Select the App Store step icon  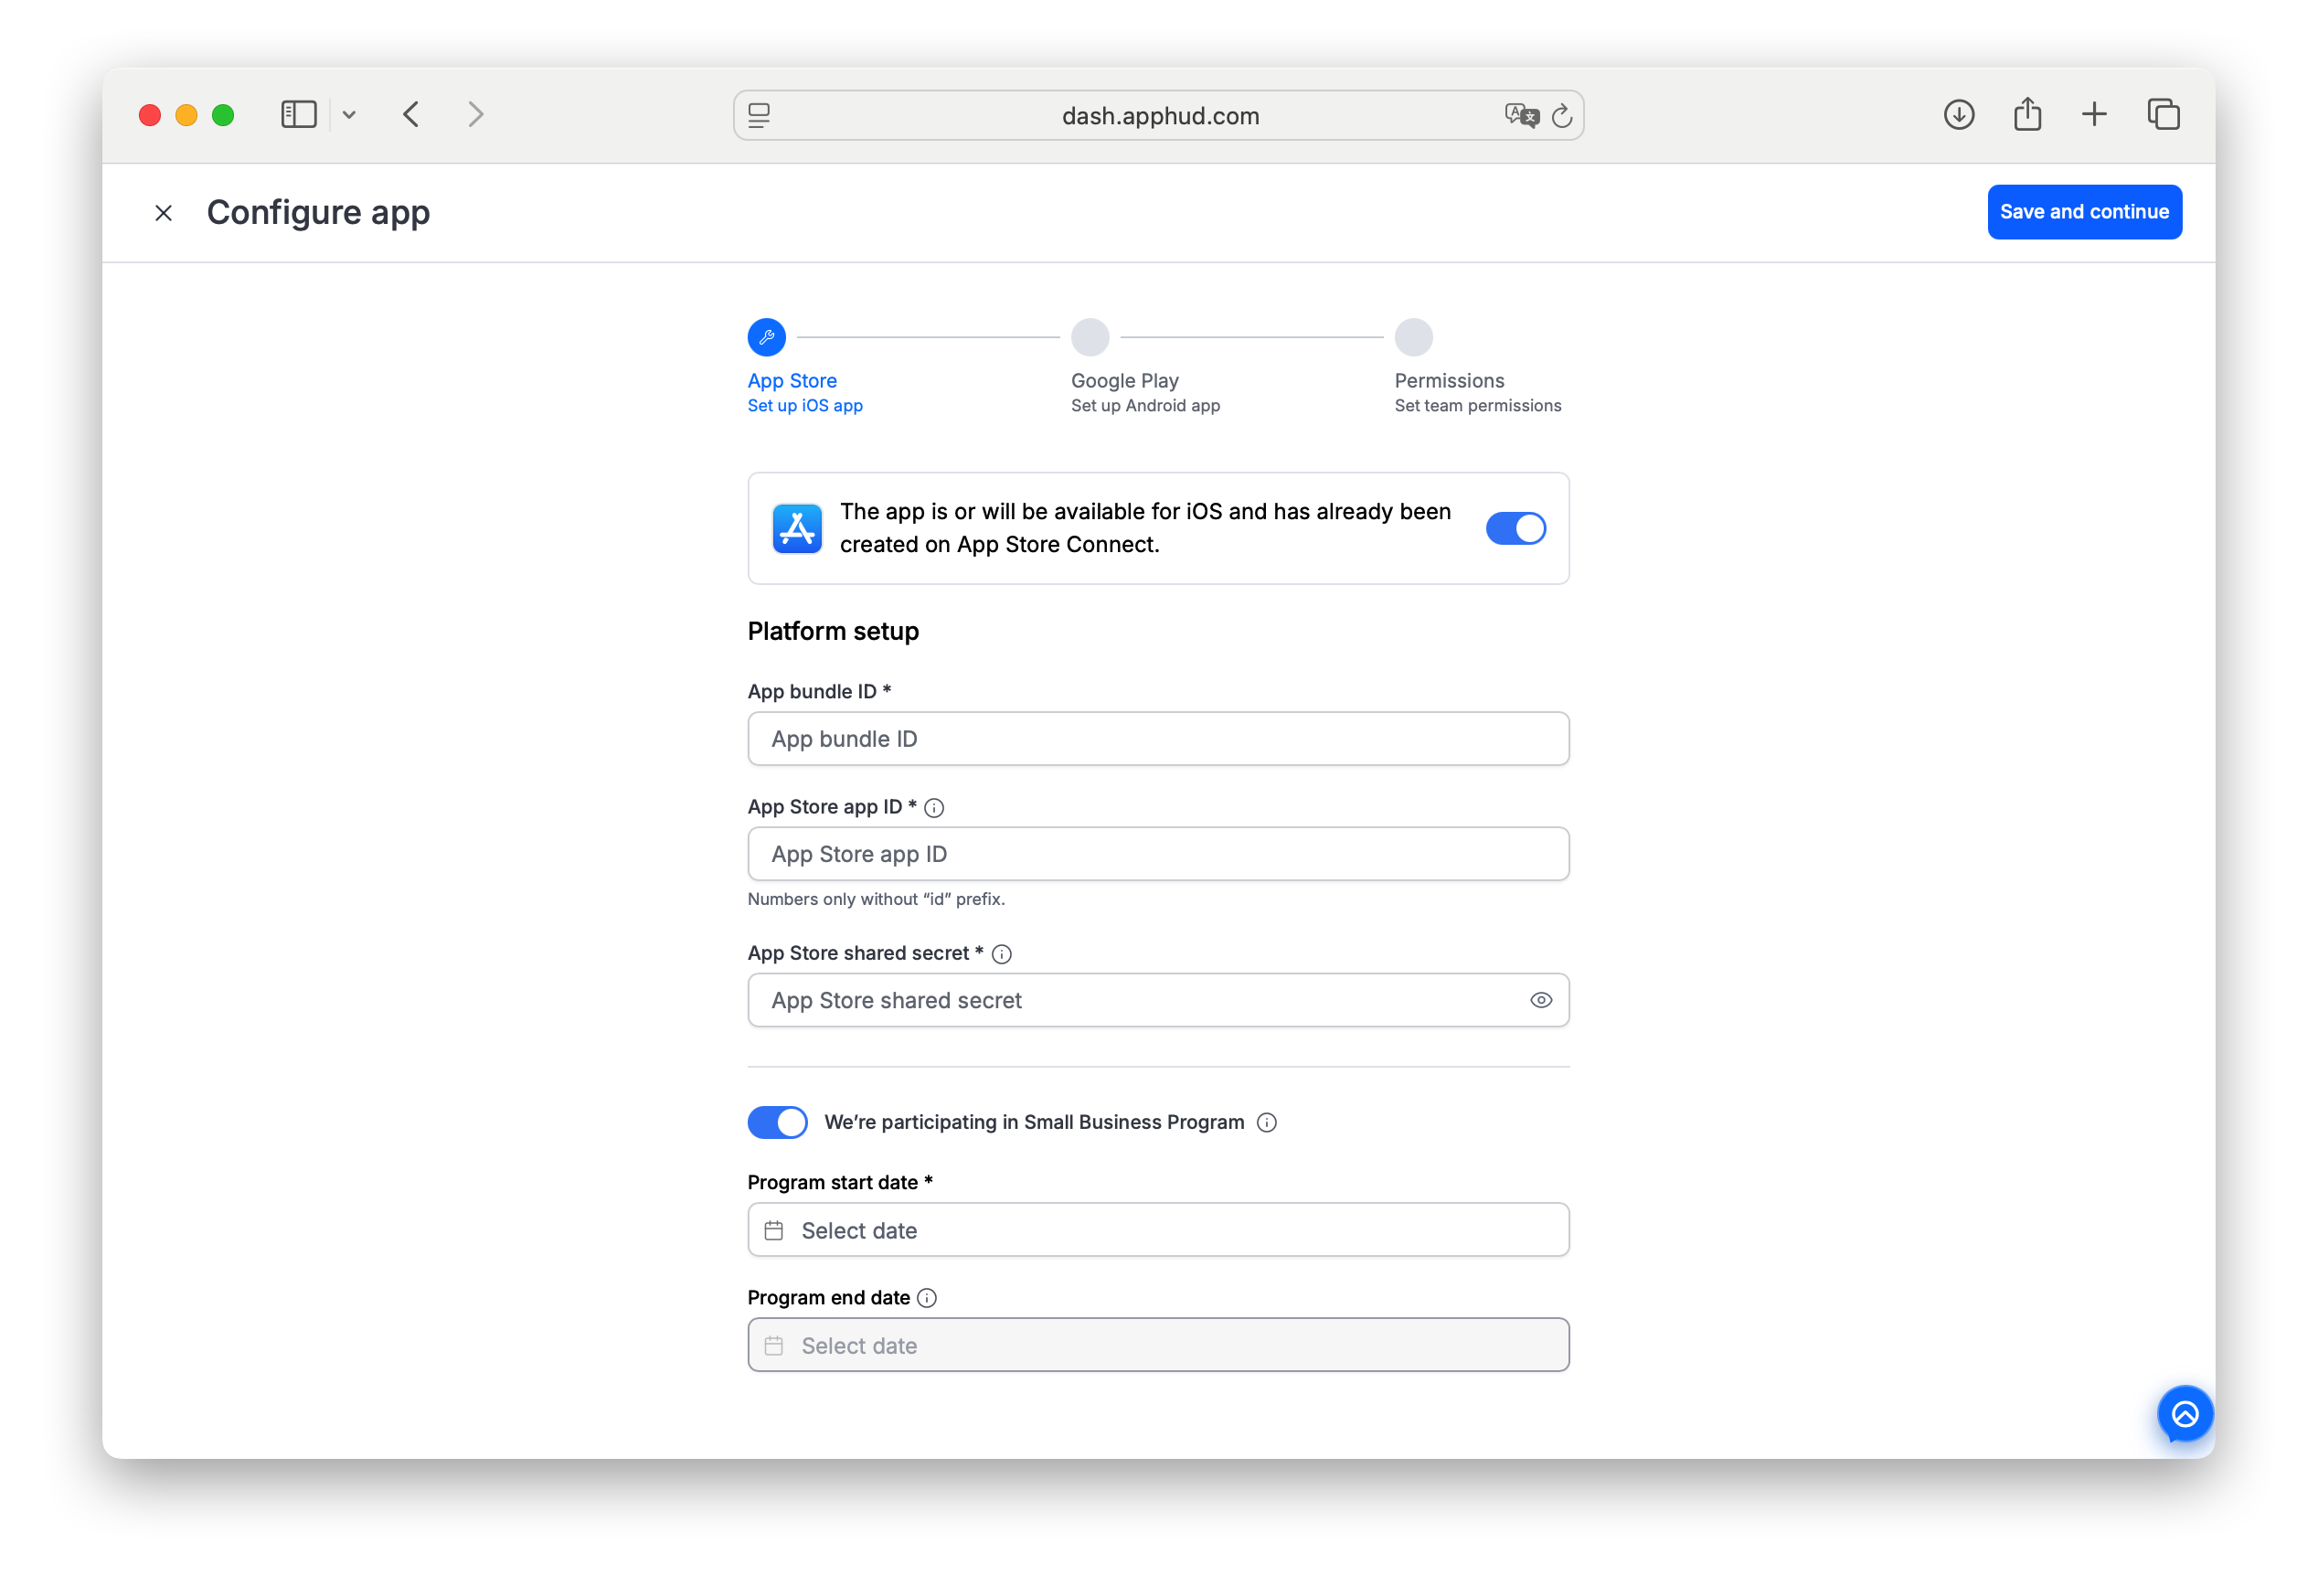pos(767,338)
